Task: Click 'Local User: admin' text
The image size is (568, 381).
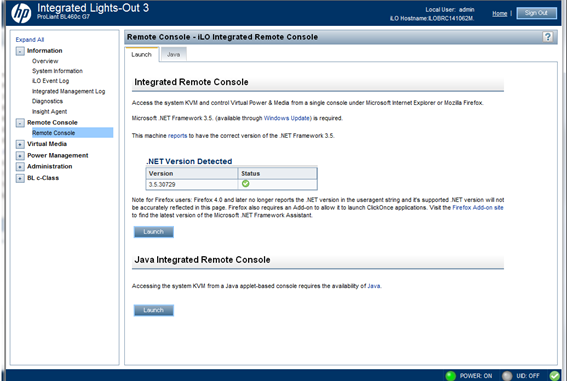Action: point(450,10)
